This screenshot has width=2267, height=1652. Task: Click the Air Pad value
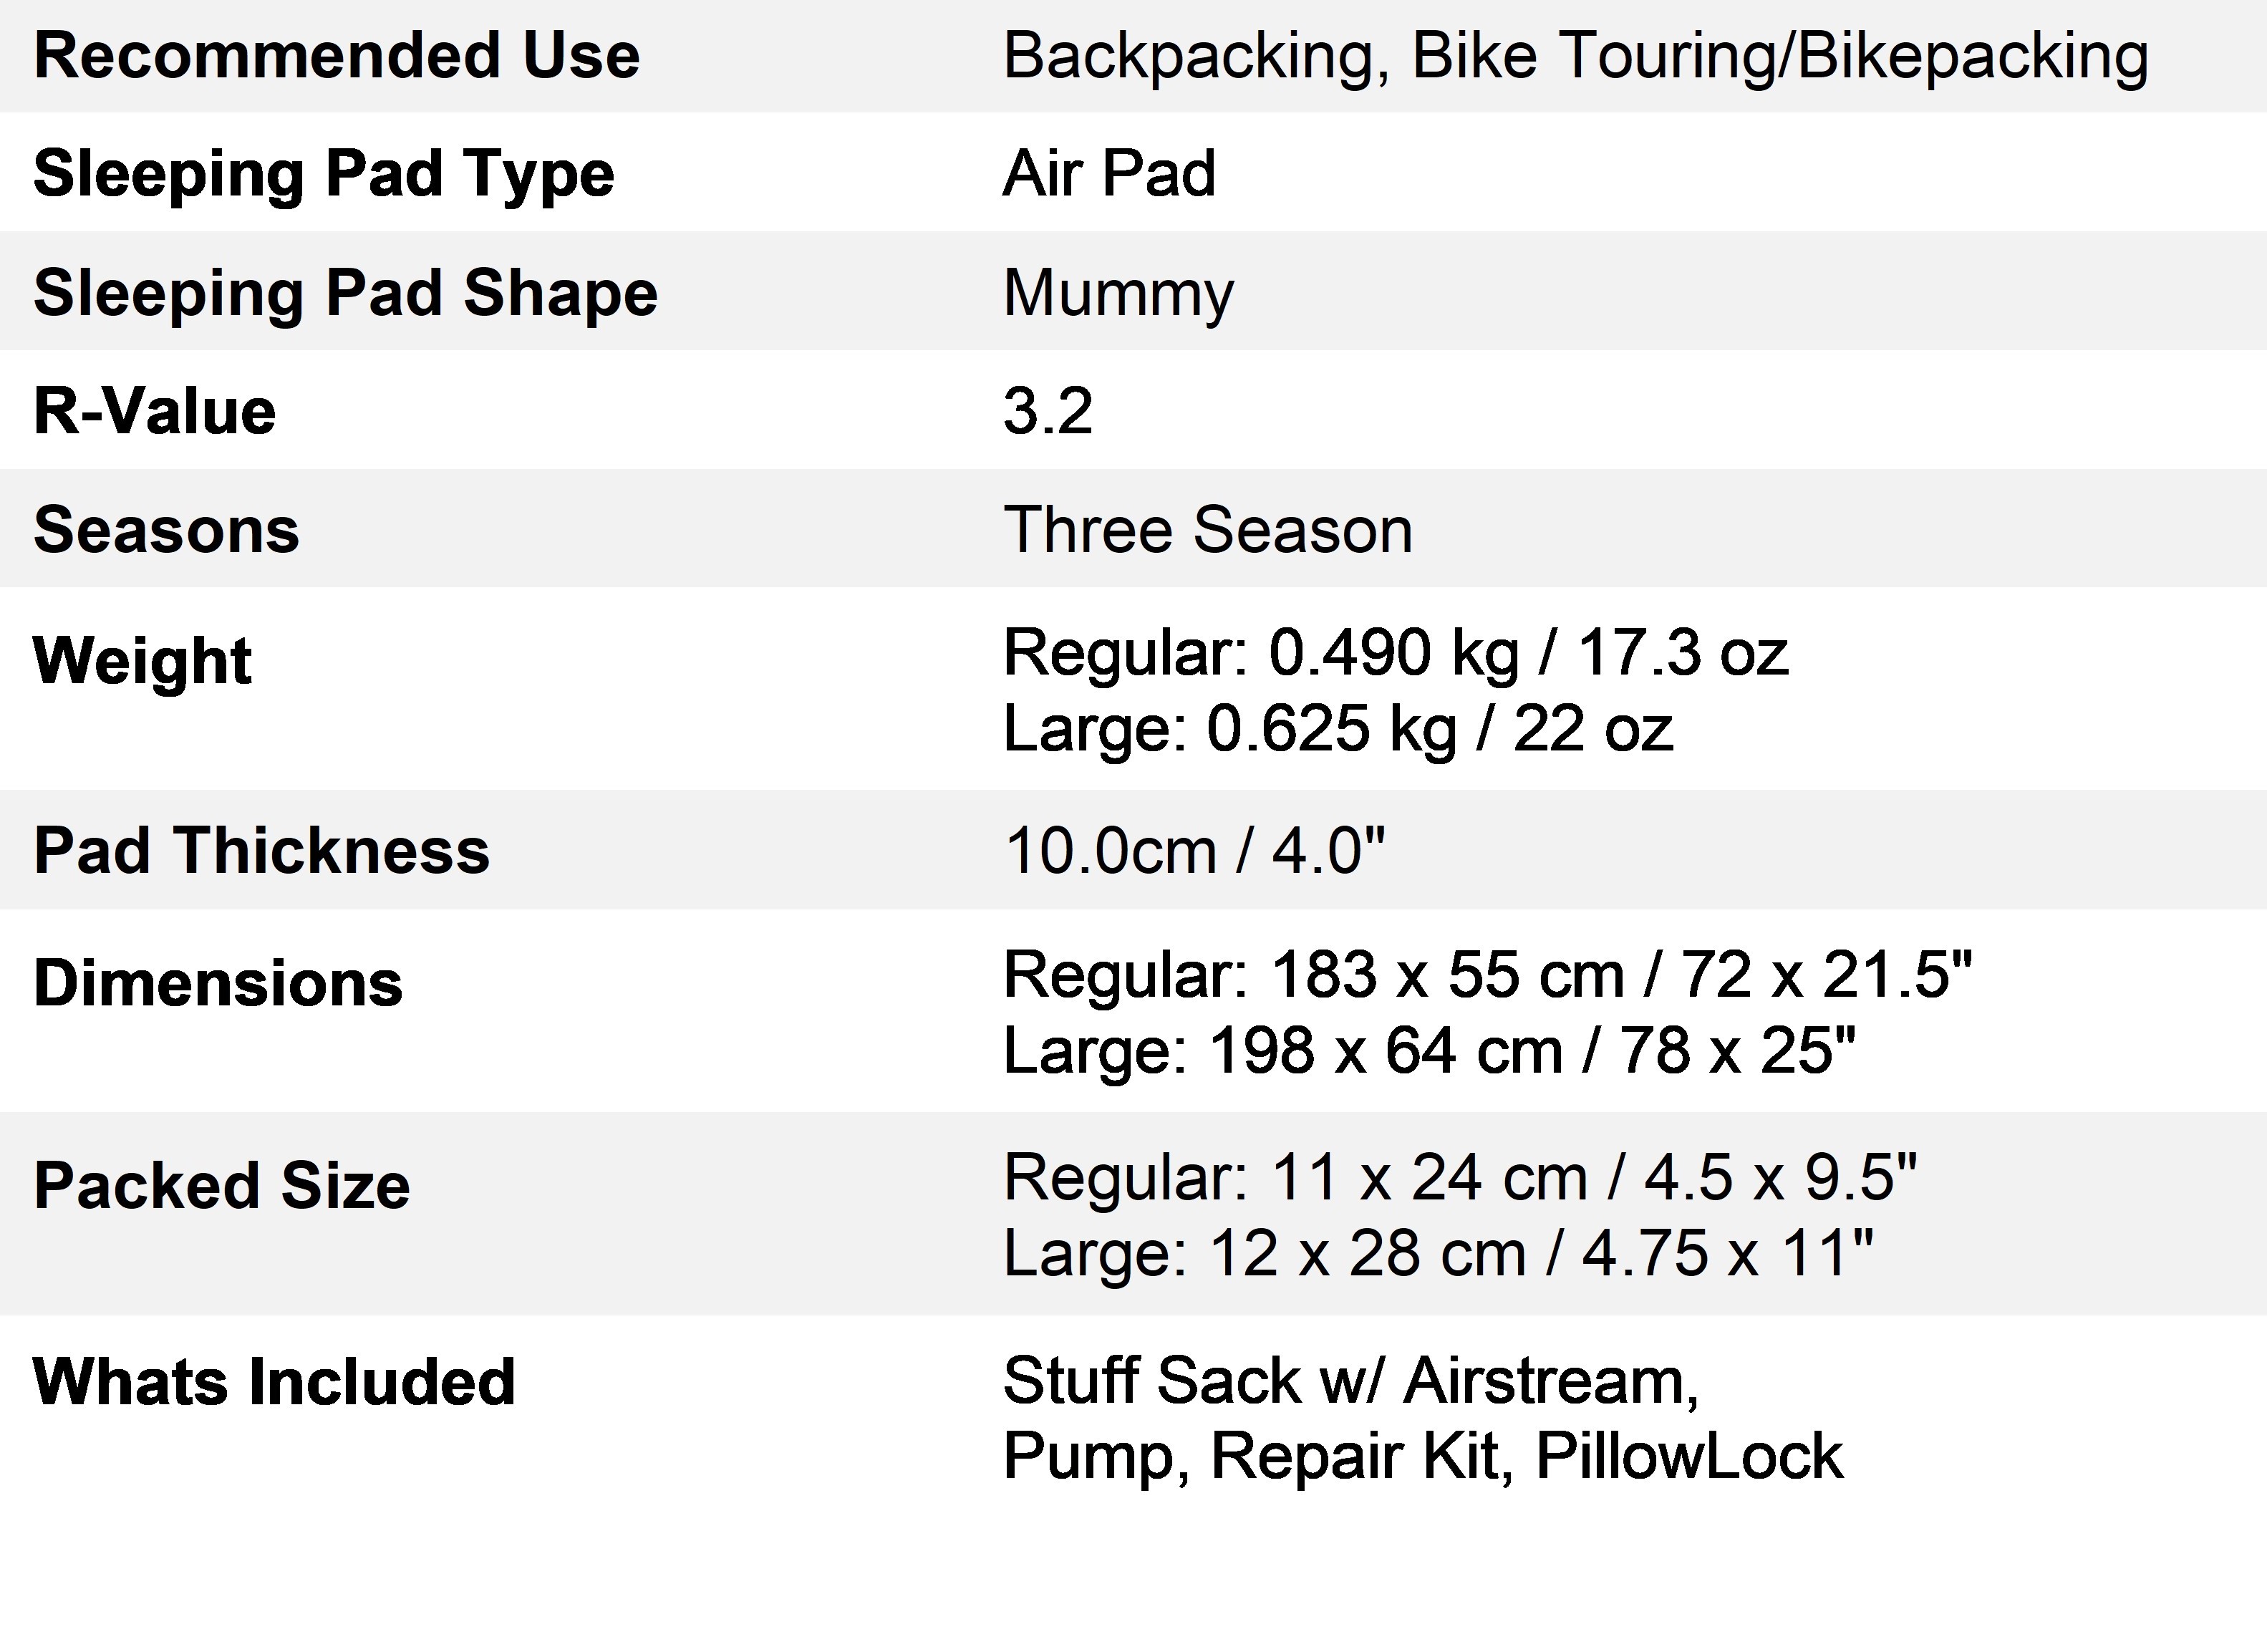click(1109, 173)
